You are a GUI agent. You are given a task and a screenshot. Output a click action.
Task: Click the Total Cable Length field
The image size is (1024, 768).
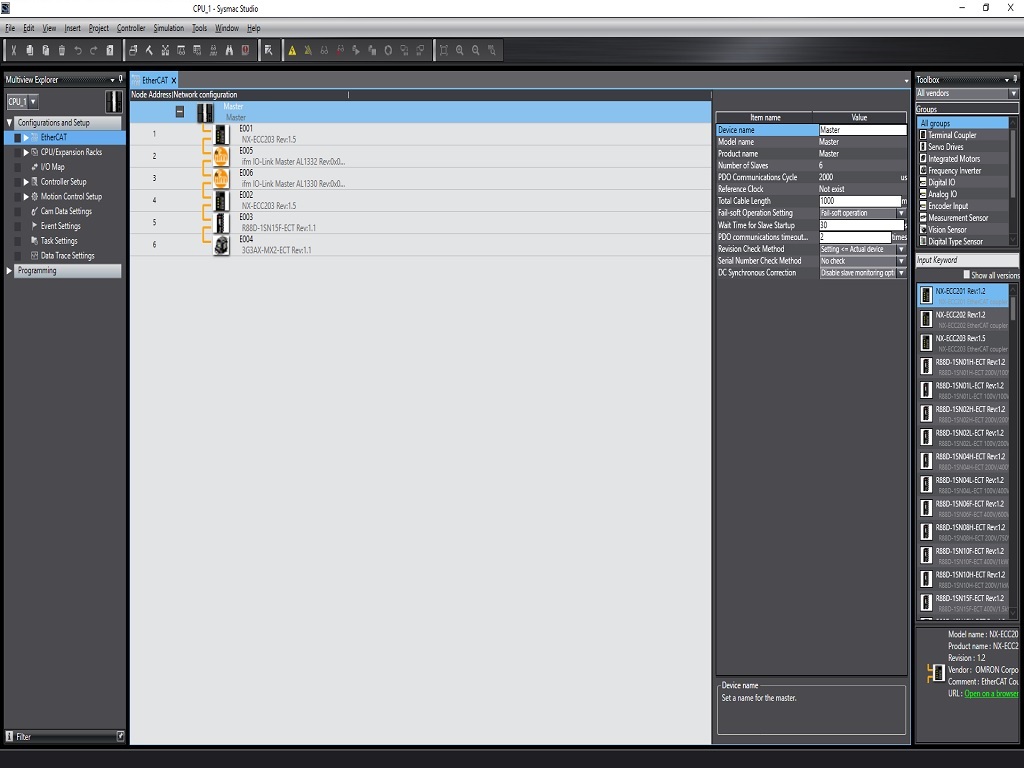860,201
